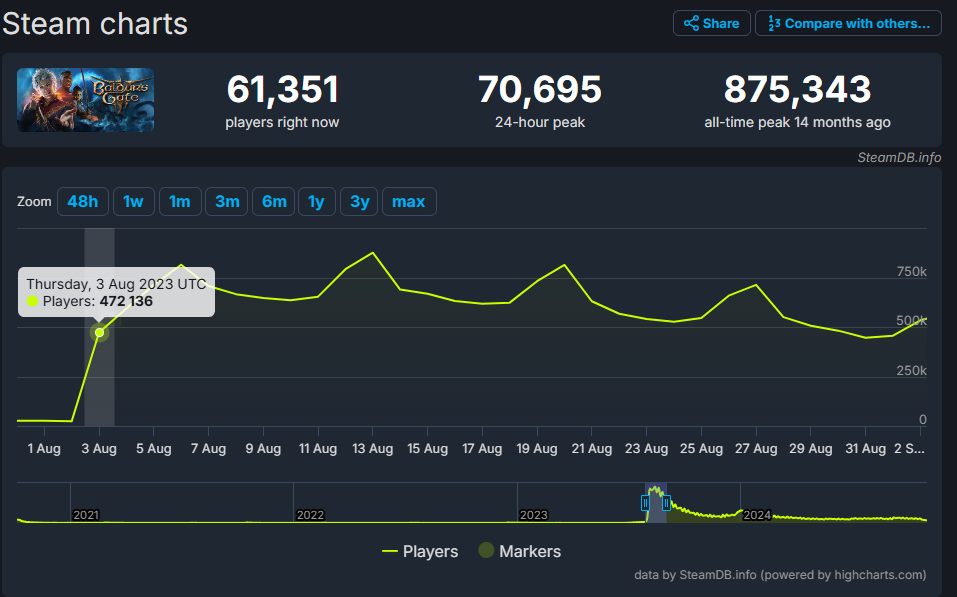Click the data by SteamDB.info credit
Screen dimensions: 957x597
tap(780, 575)
